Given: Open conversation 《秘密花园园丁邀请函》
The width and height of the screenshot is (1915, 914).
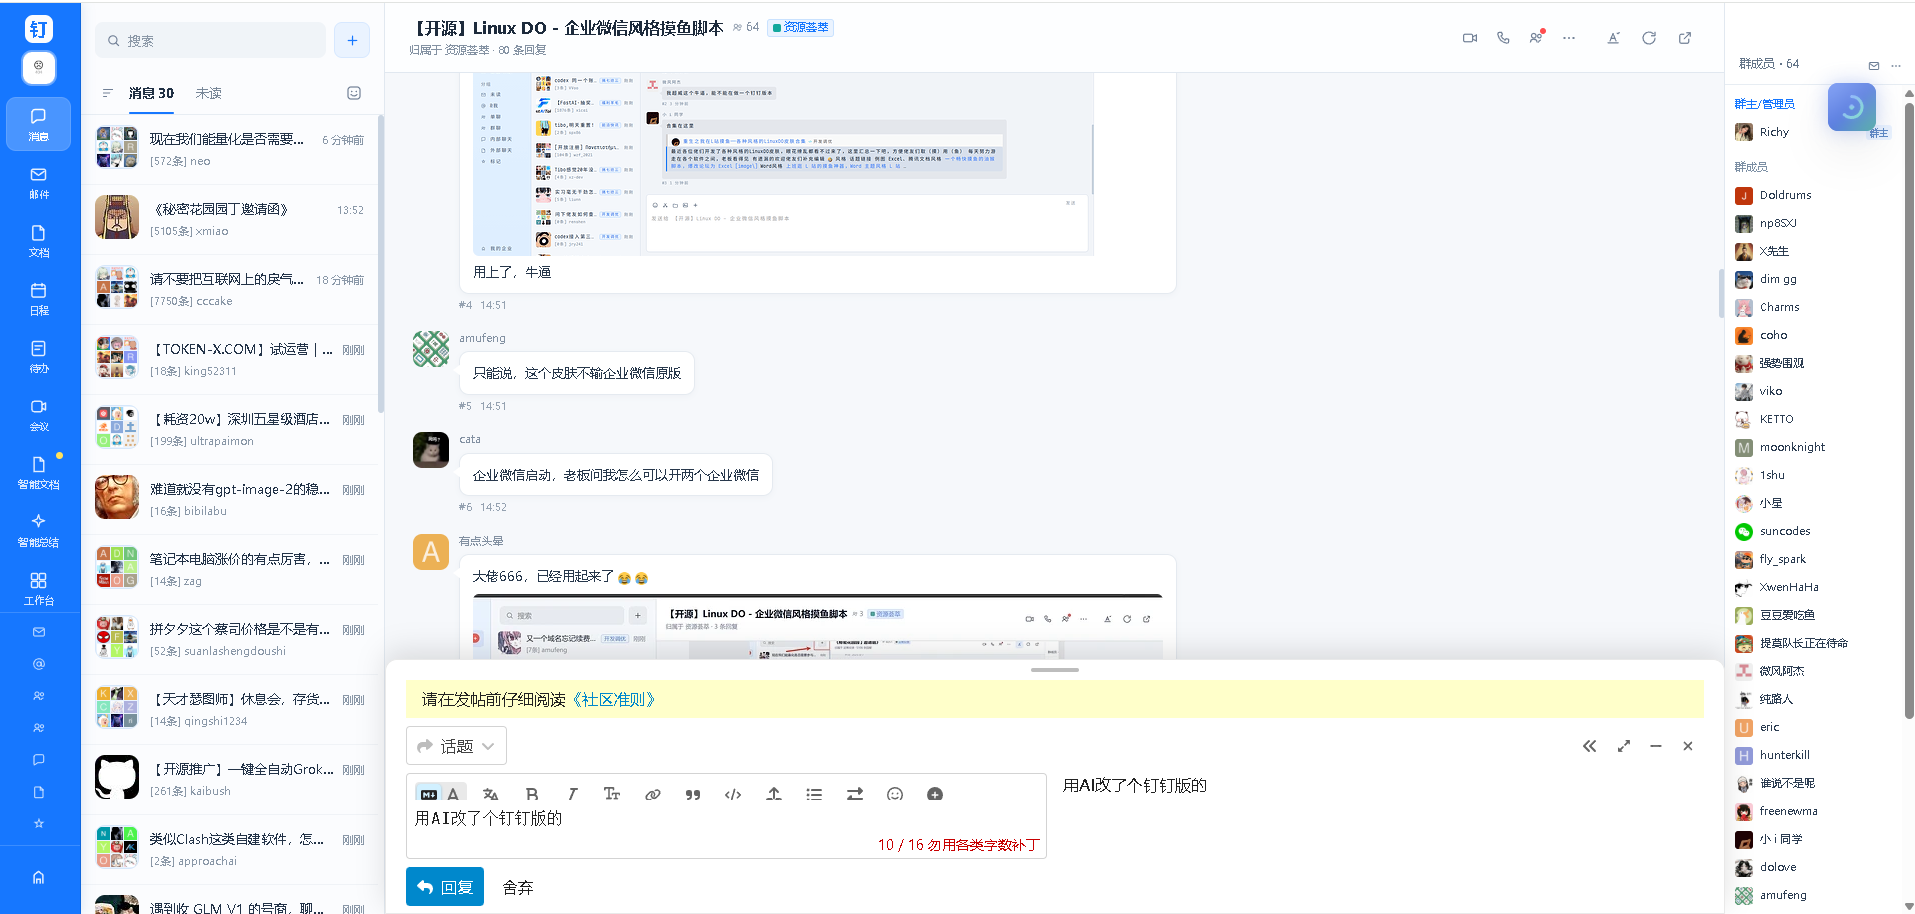Looking at the screenshot, I should 232,219.
